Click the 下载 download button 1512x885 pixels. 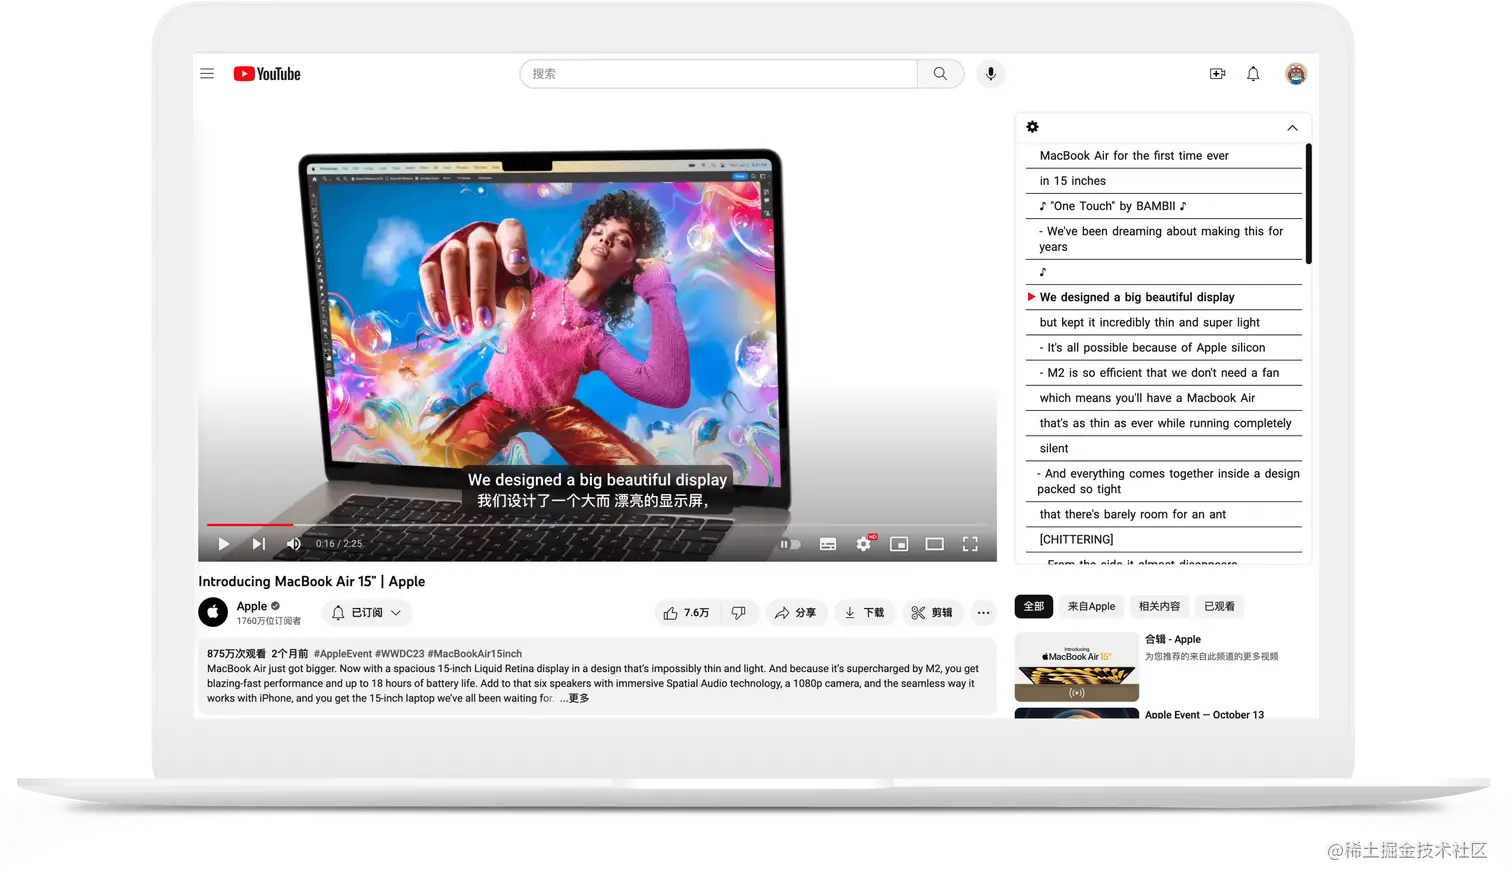864,613
